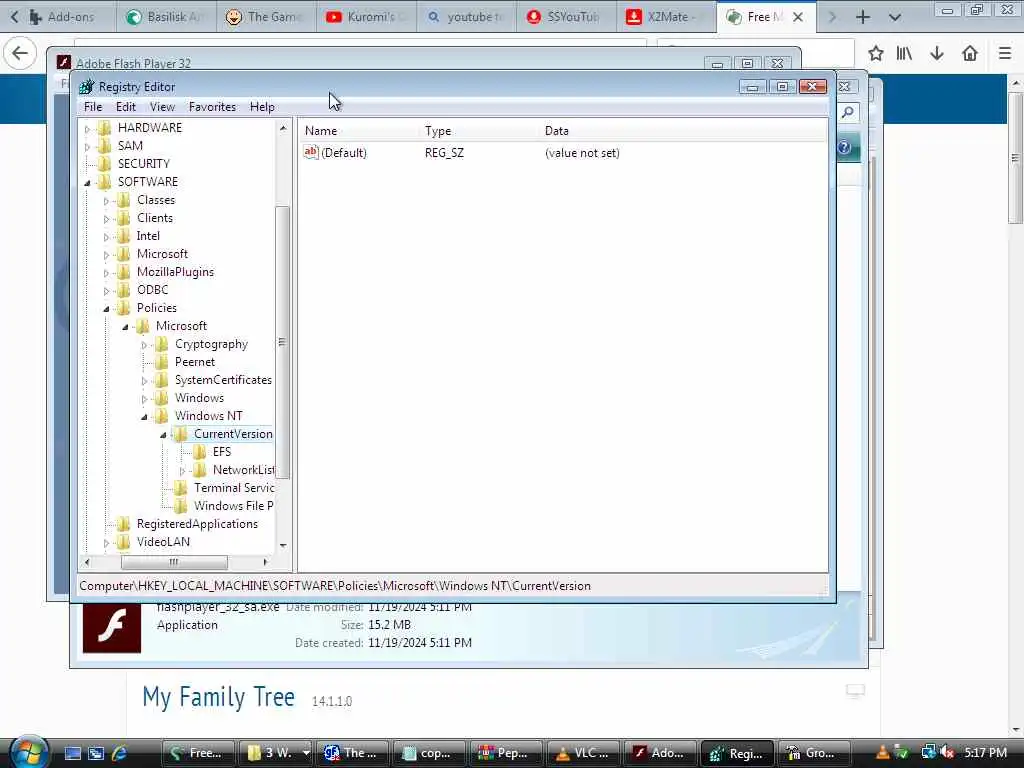Click the (value not set) data cell

pos(582,153)
